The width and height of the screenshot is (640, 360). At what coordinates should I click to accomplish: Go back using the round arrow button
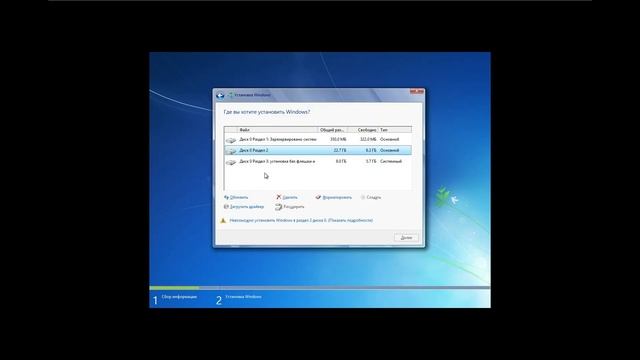tap(220, 96)
